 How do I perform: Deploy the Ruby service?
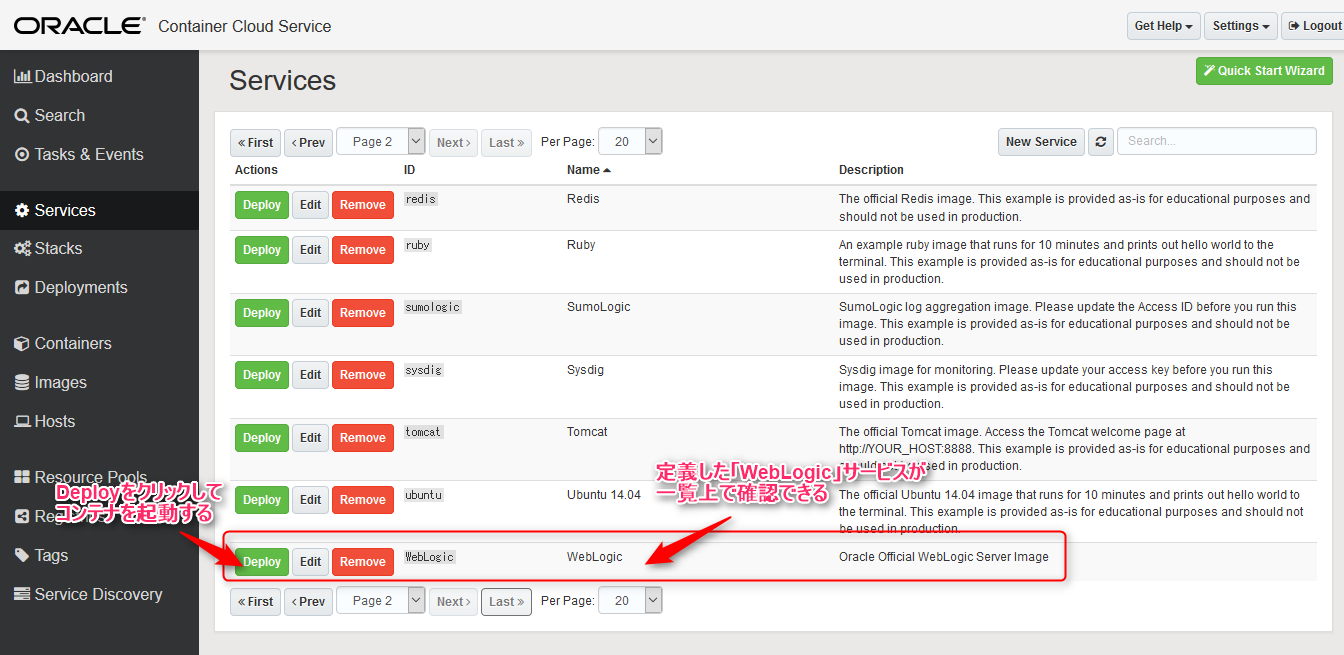(262, 250)
